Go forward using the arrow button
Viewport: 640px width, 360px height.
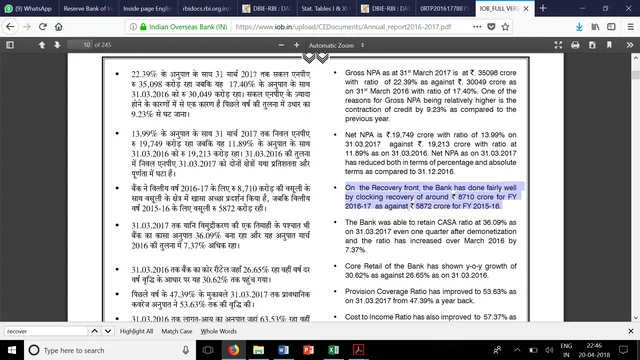coord(27,27)
